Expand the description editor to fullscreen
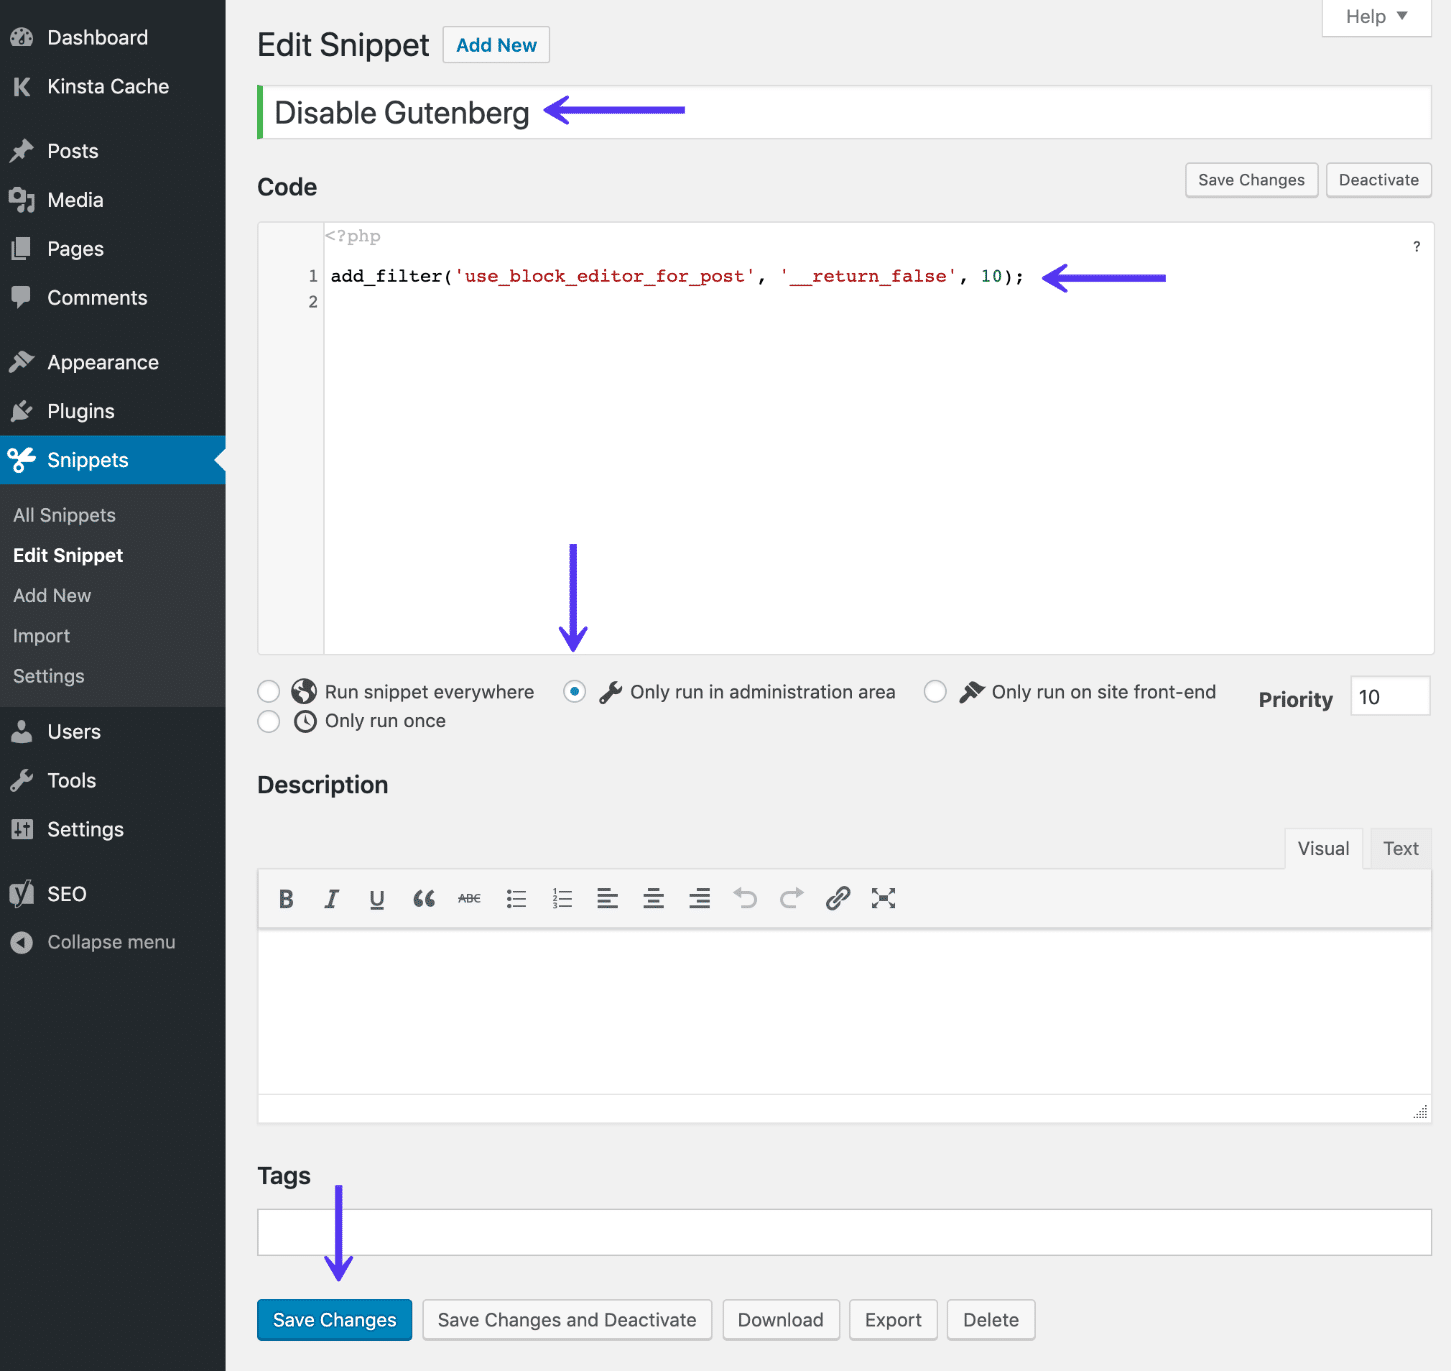The width and height of the screenshot is (1451, 1371). (x=883, y=898)
